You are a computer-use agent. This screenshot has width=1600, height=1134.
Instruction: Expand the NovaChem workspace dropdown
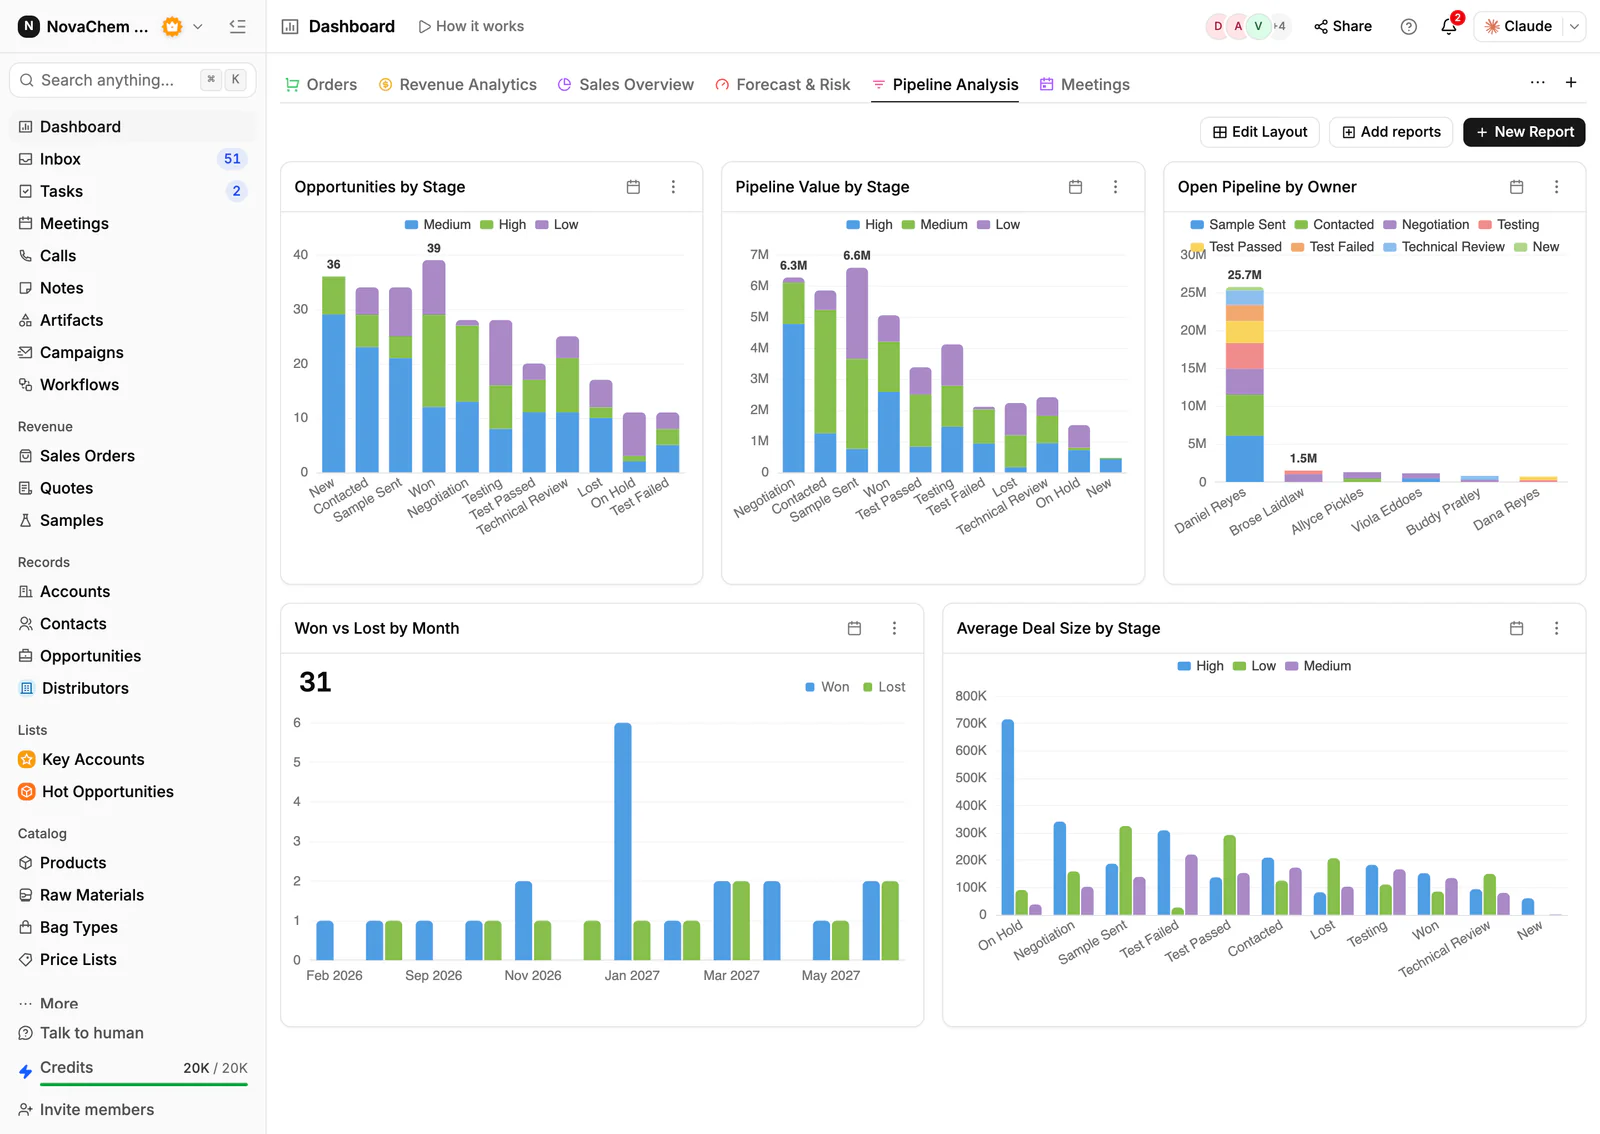coord(198,27)
